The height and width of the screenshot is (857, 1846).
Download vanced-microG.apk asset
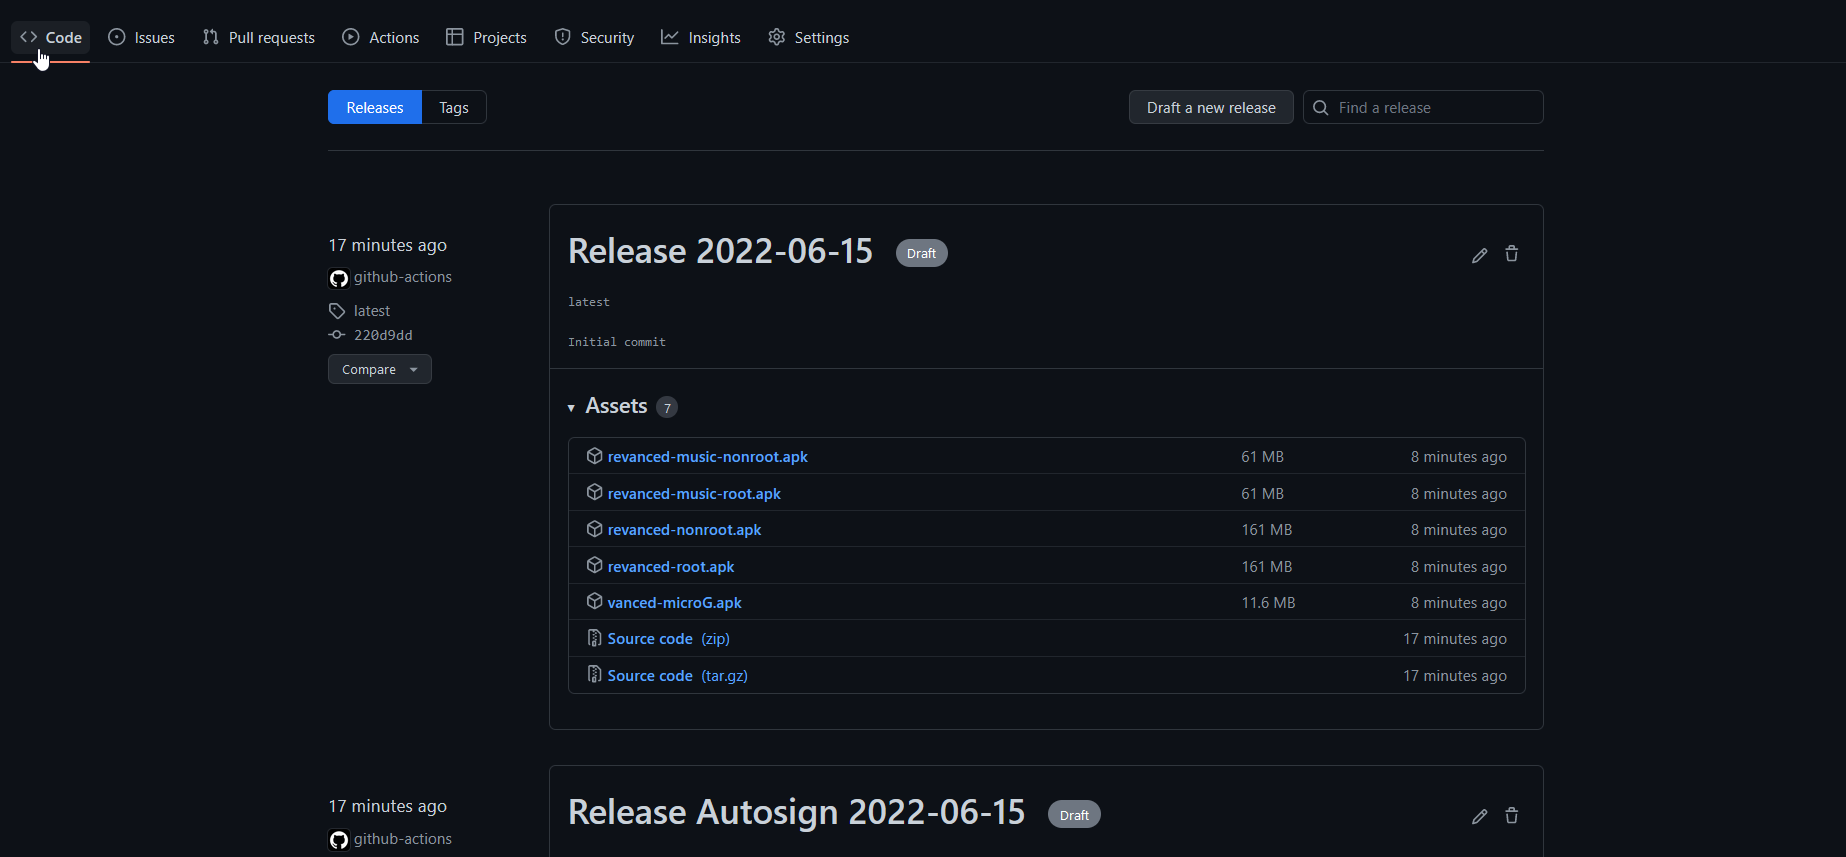tap(675, 603)
